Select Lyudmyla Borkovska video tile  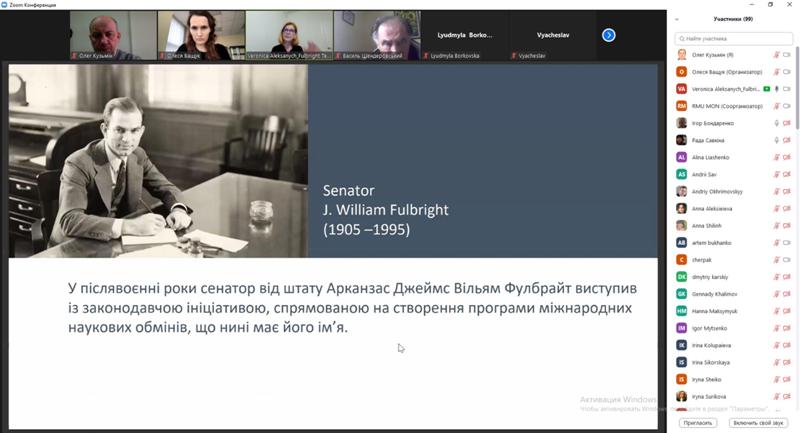[465, 35]
